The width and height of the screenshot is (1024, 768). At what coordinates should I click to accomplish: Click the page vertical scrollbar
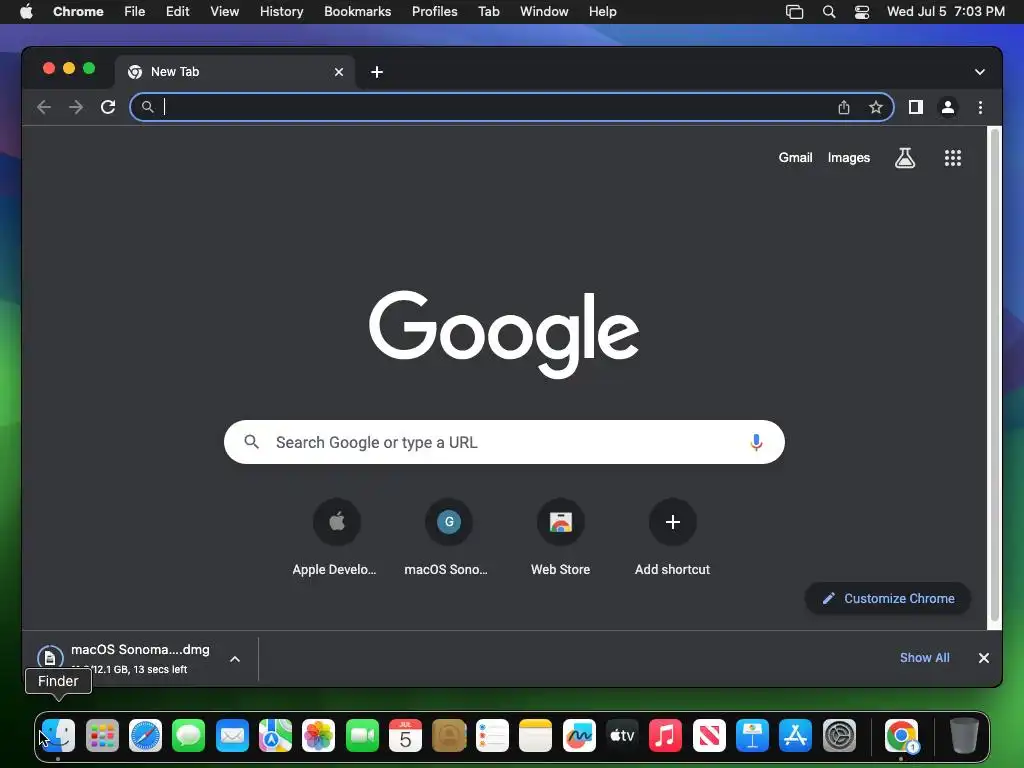(x=995, y=376)
